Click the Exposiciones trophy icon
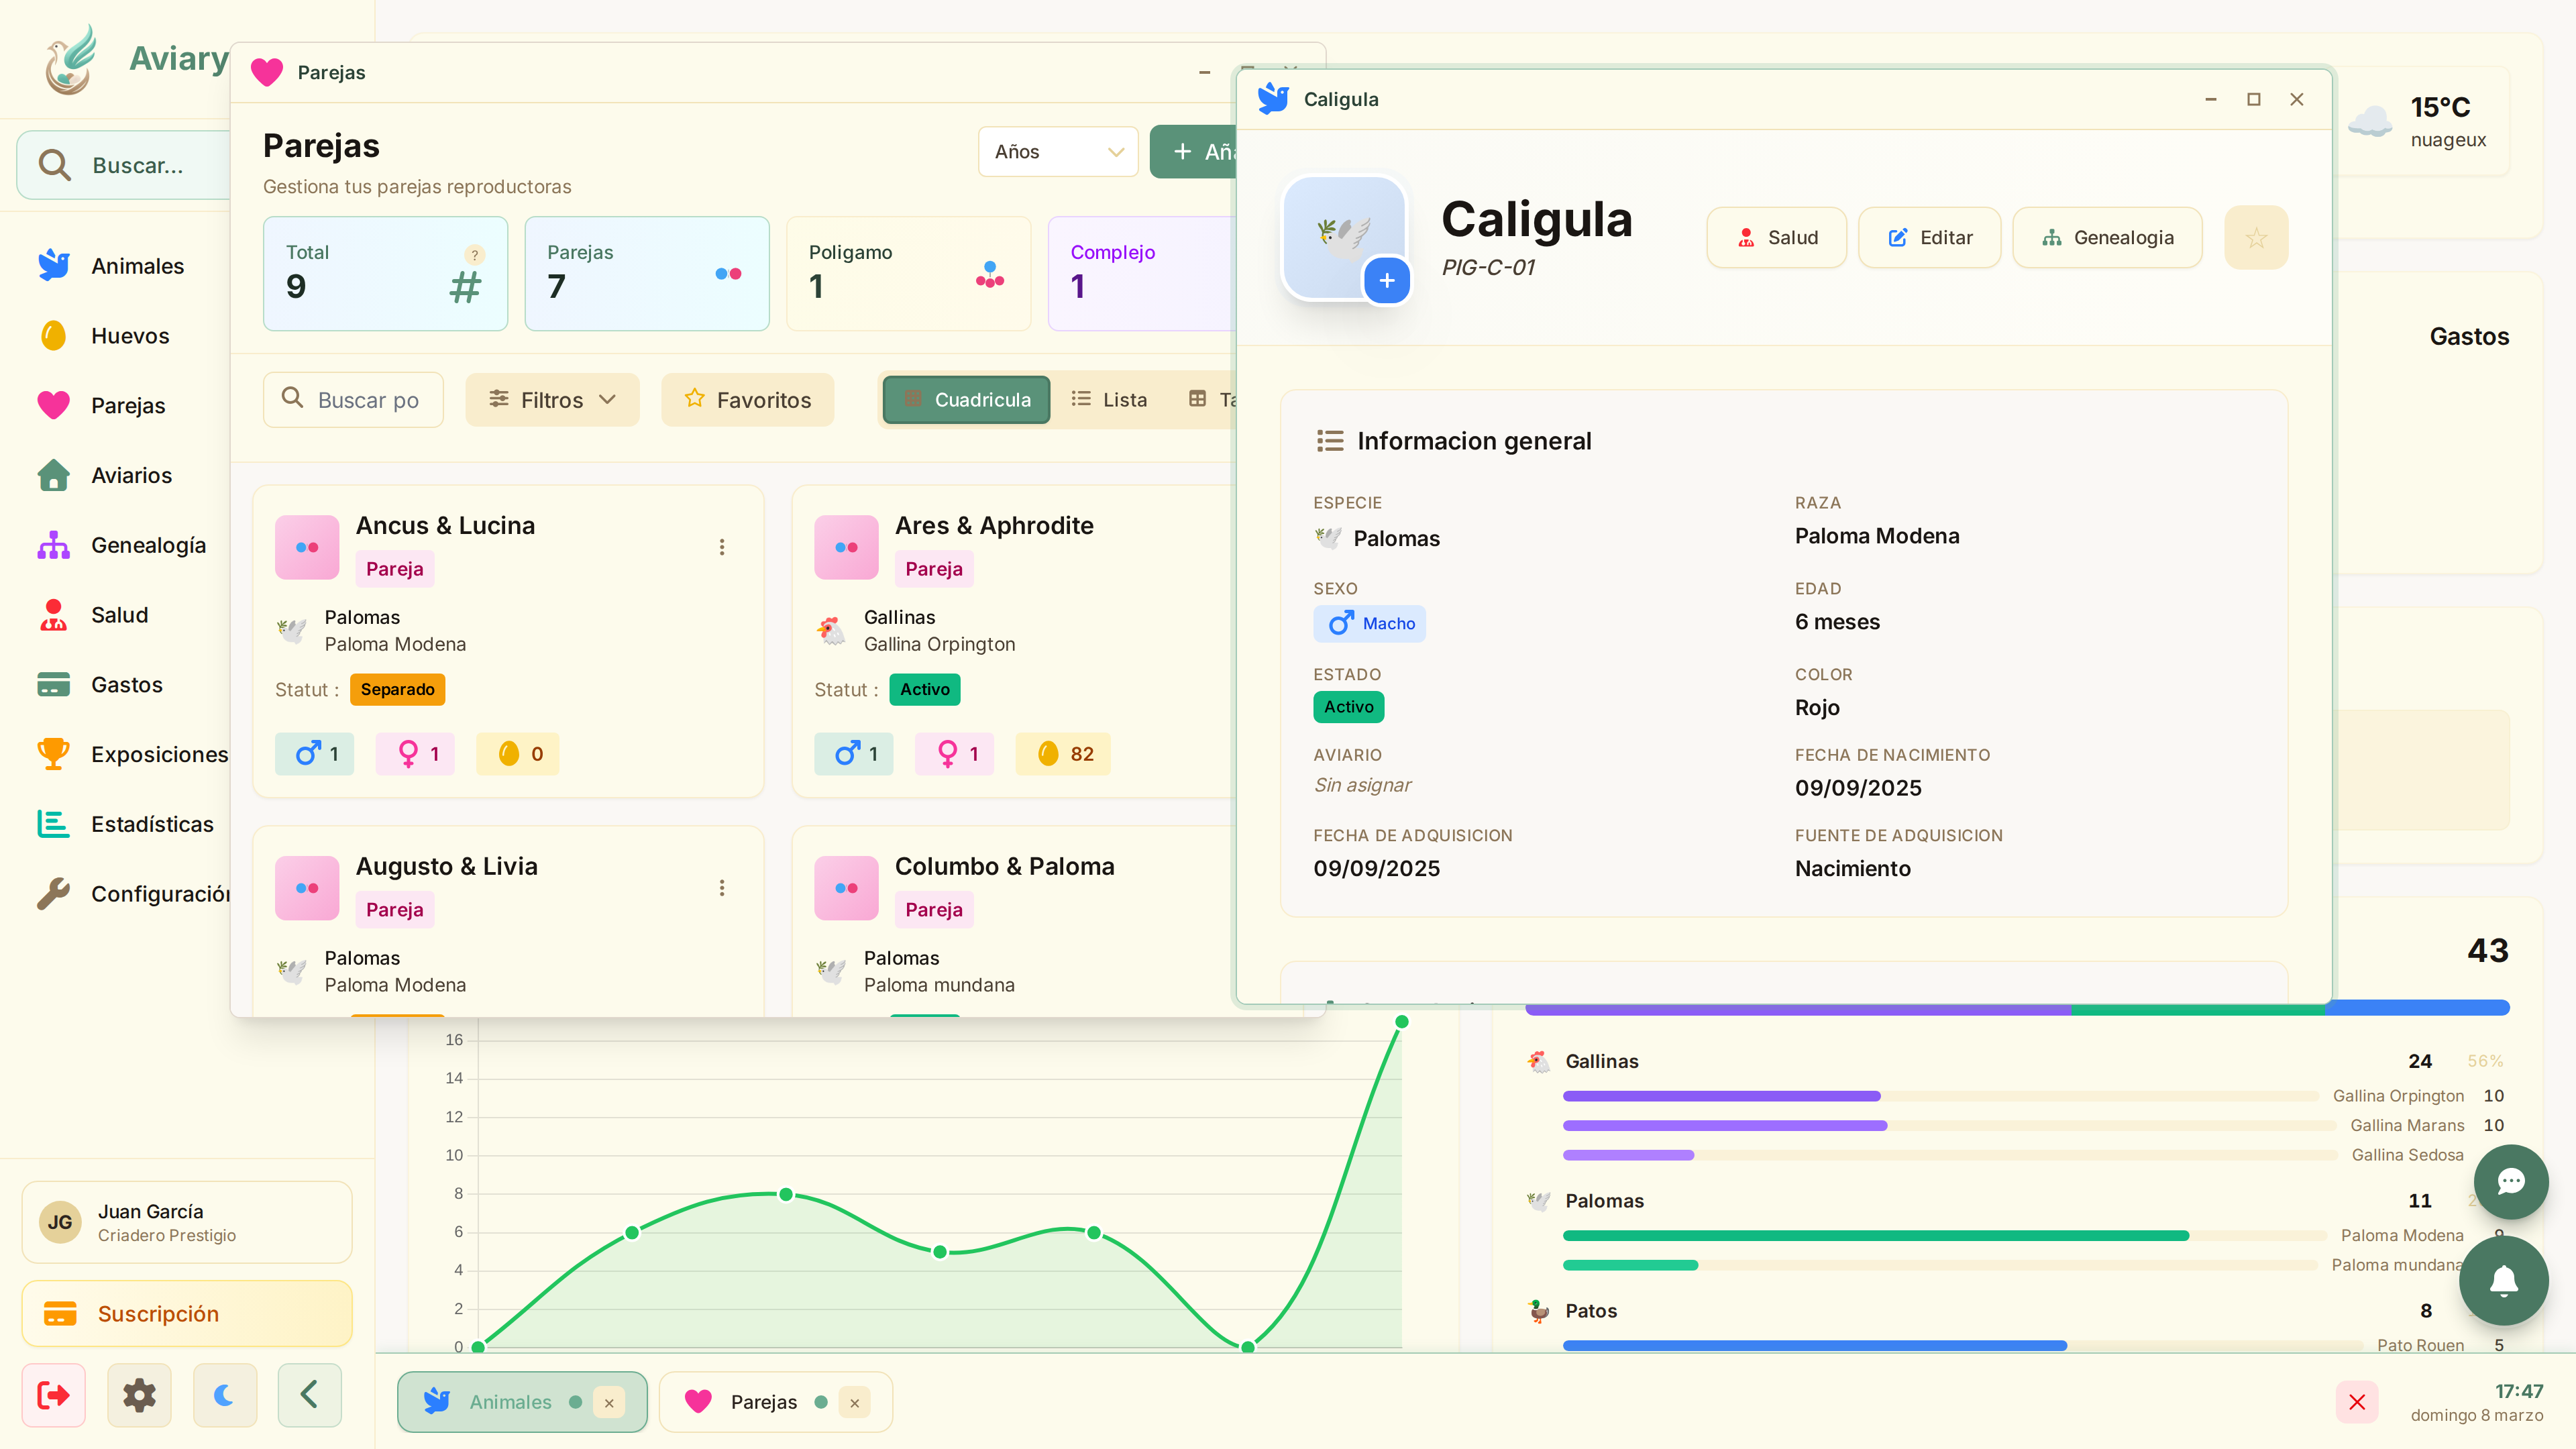The height and width of the screenshot is (1449, 2576). point(53,754)
